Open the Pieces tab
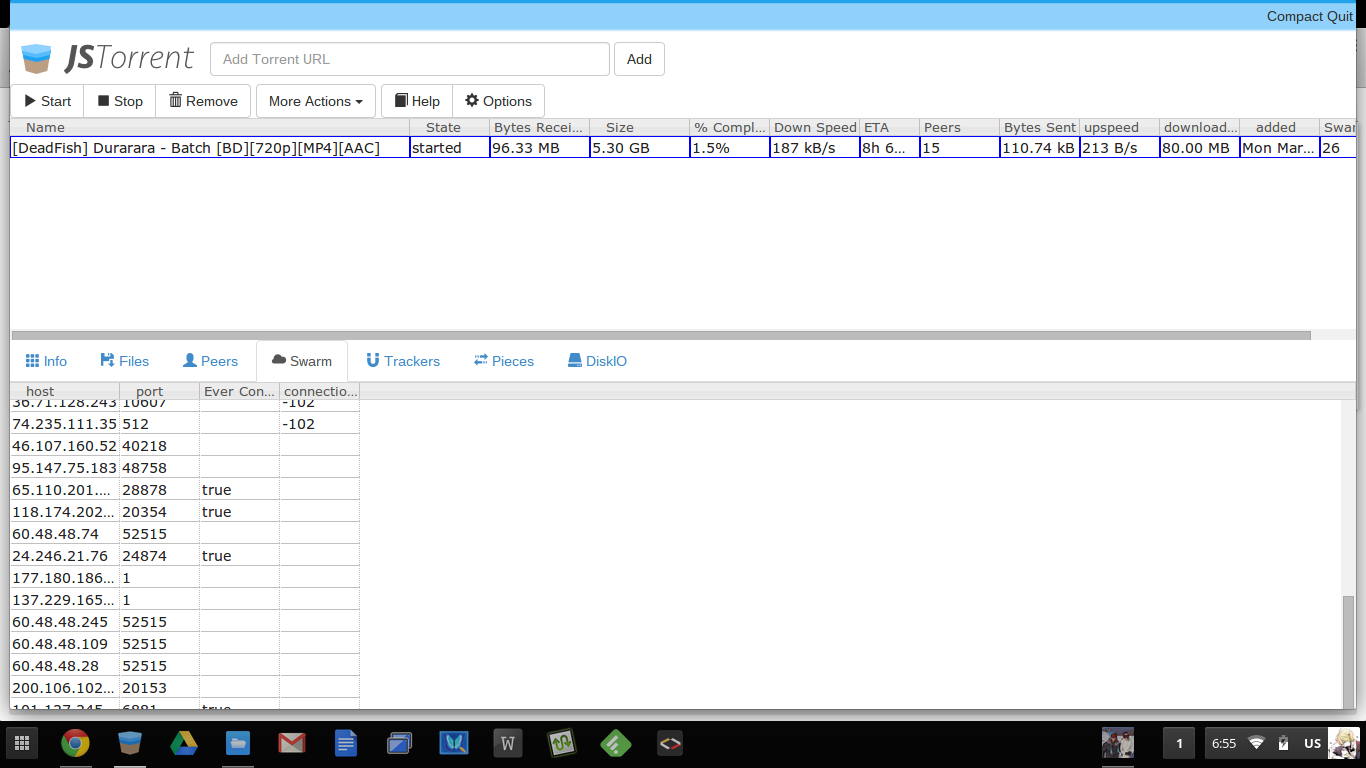The width and height of the screenshot is (1366, 768). coord(504,361)
